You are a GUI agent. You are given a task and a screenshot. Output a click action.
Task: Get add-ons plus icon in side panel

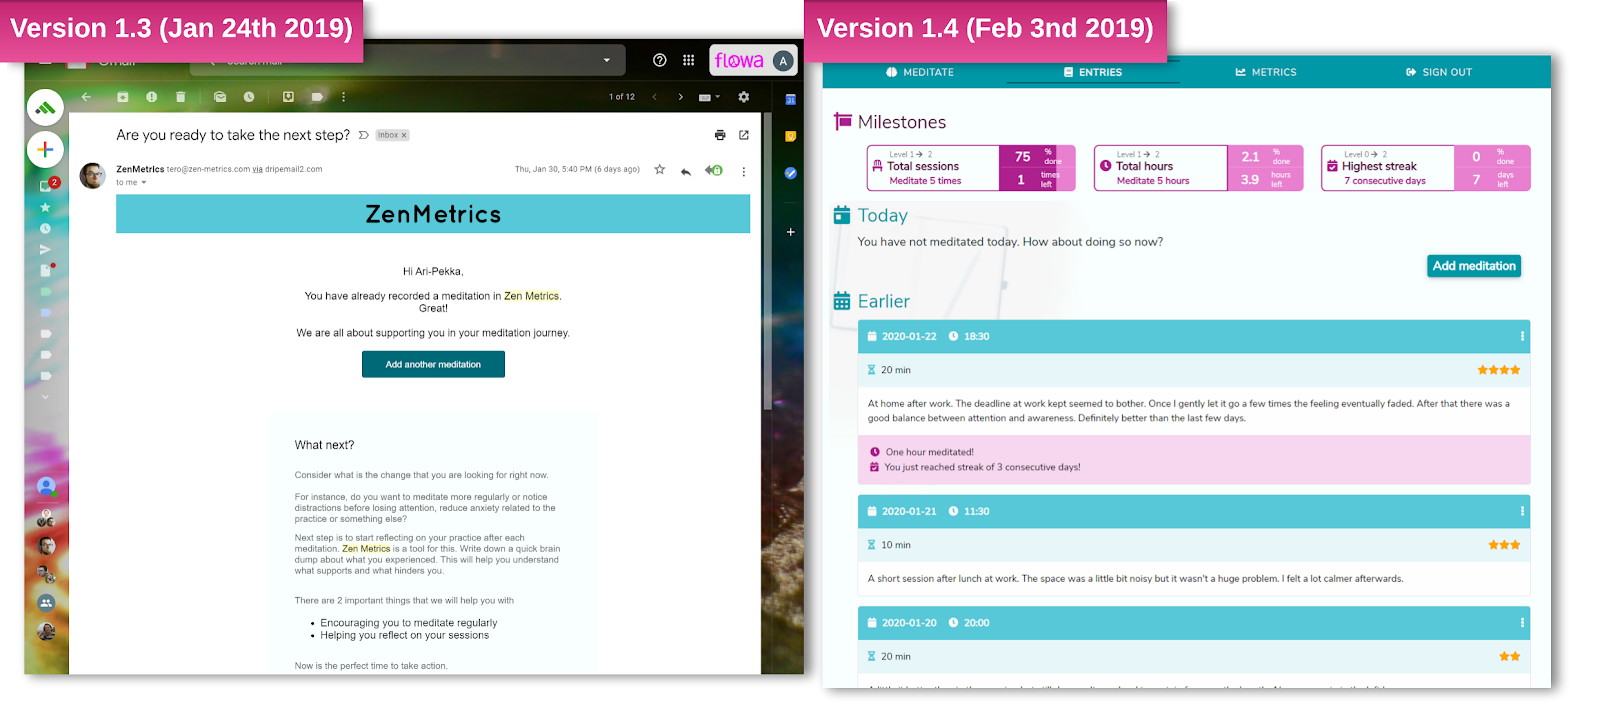coord(790,232)
